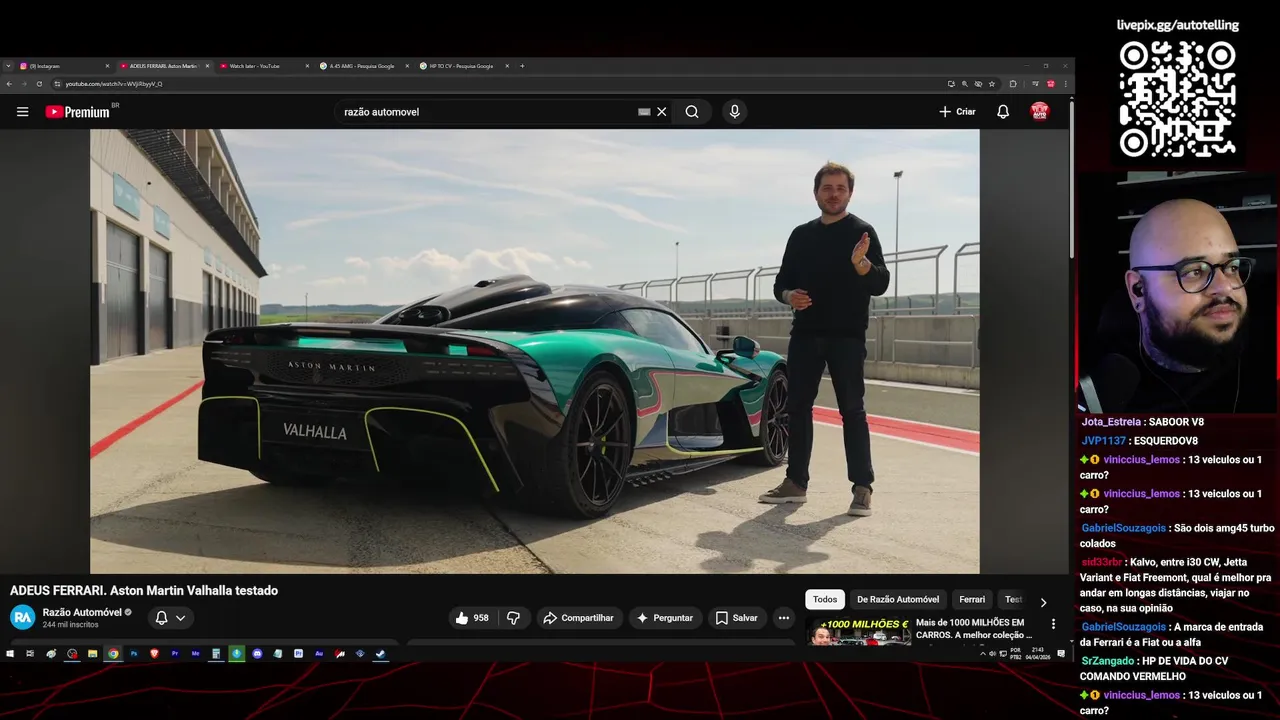Viewport: 1280px width, 720px height.
Task: Open the YouTube hamburger guide menu
Action: coord(22,112)
